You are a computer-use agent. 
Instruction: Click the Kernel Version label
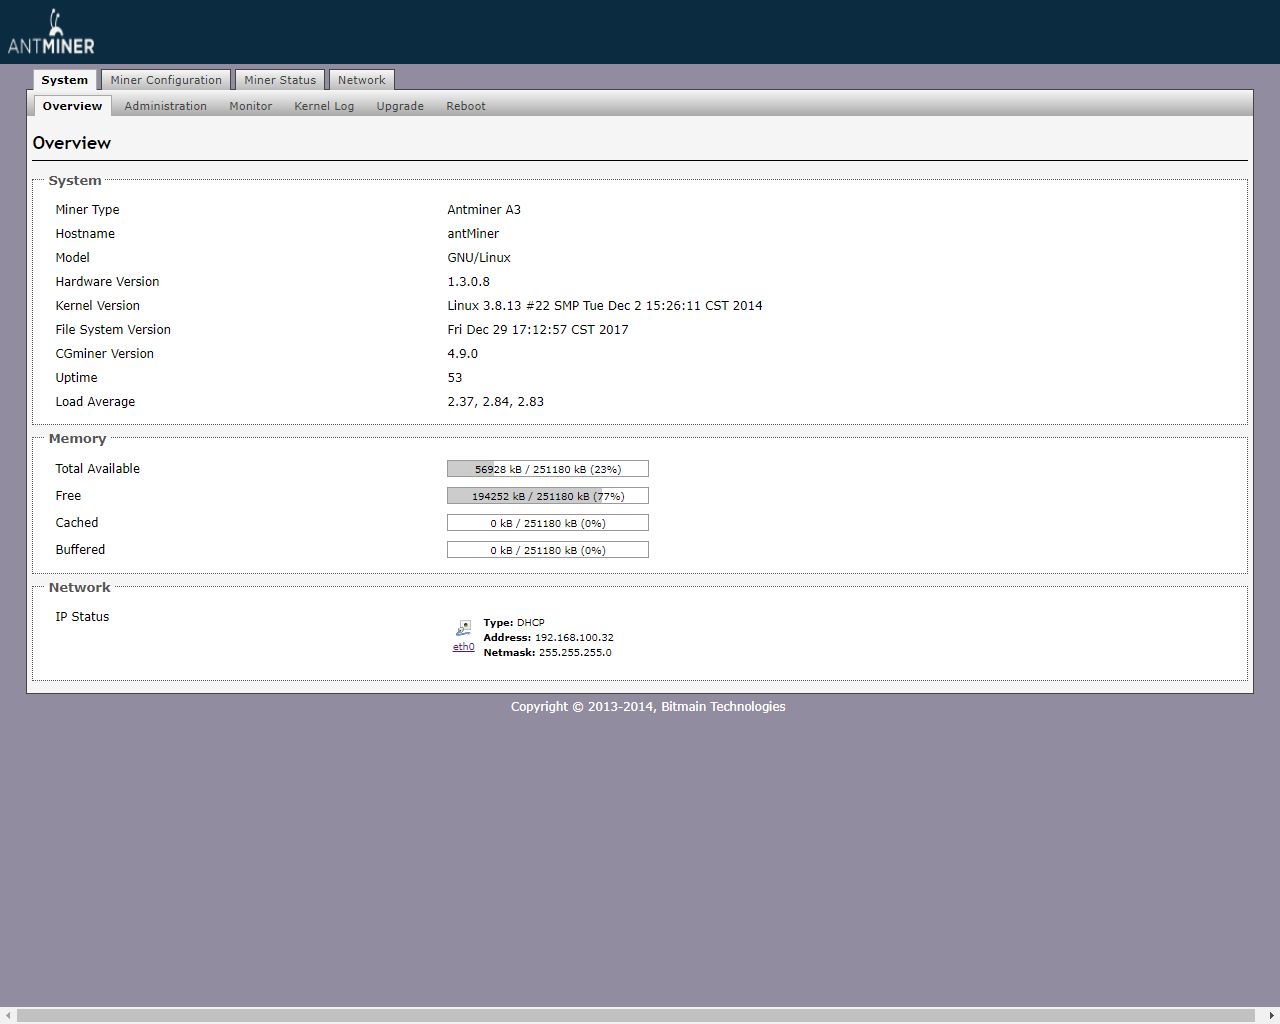pyautogui.click(x=97, y=306)
